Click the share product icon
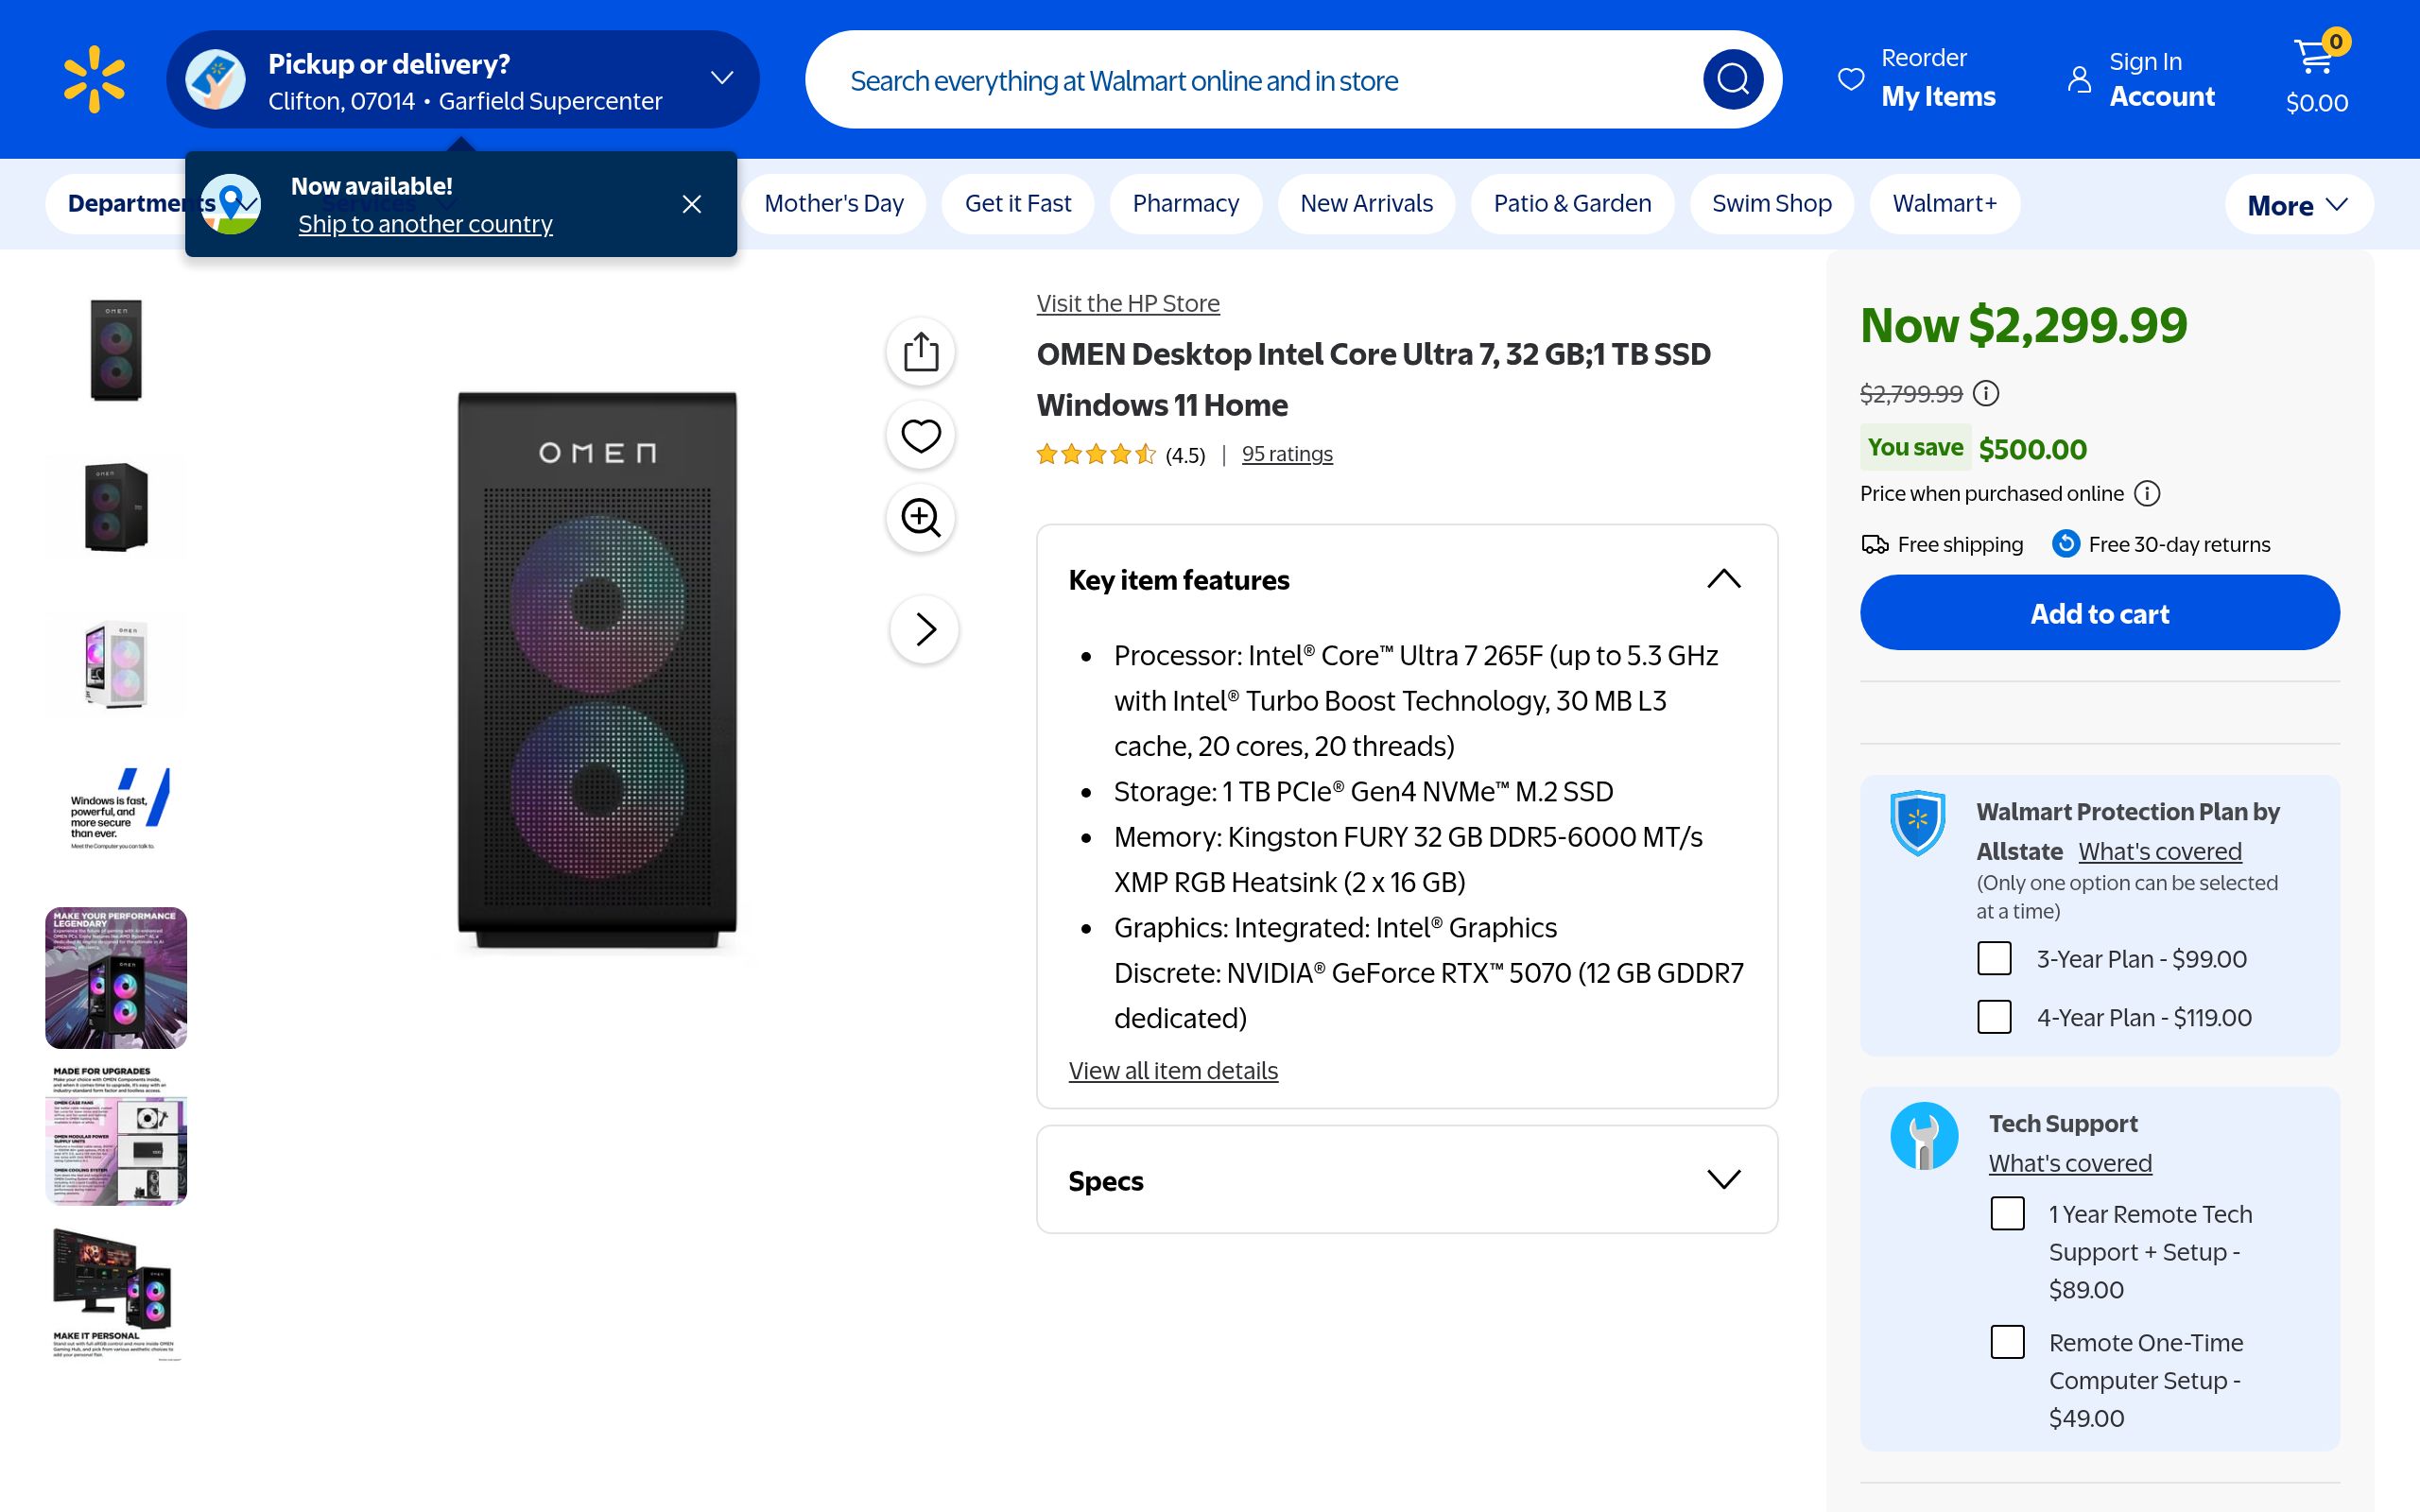Viewport: 2420px width, 1512px height. [x=920, y=352]
